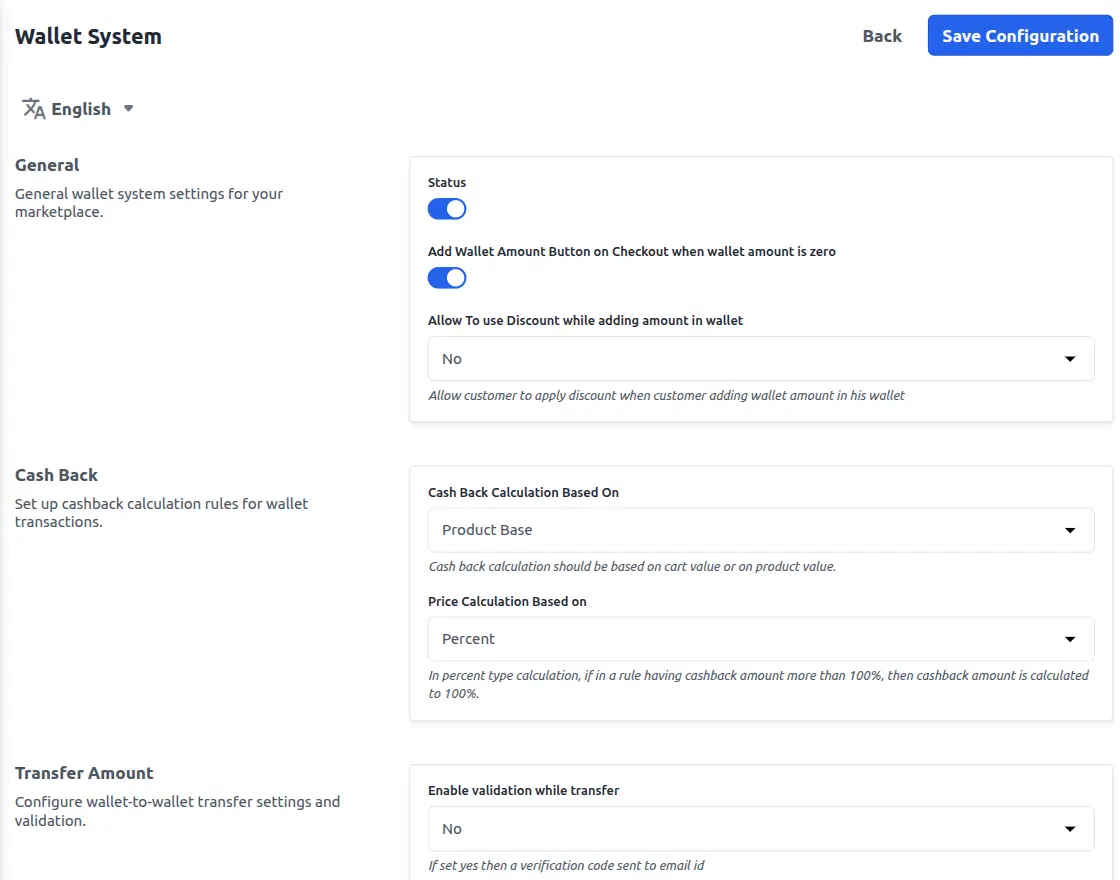Click the General section heading
The image size is (1120, 880).
tap(46, 164)
